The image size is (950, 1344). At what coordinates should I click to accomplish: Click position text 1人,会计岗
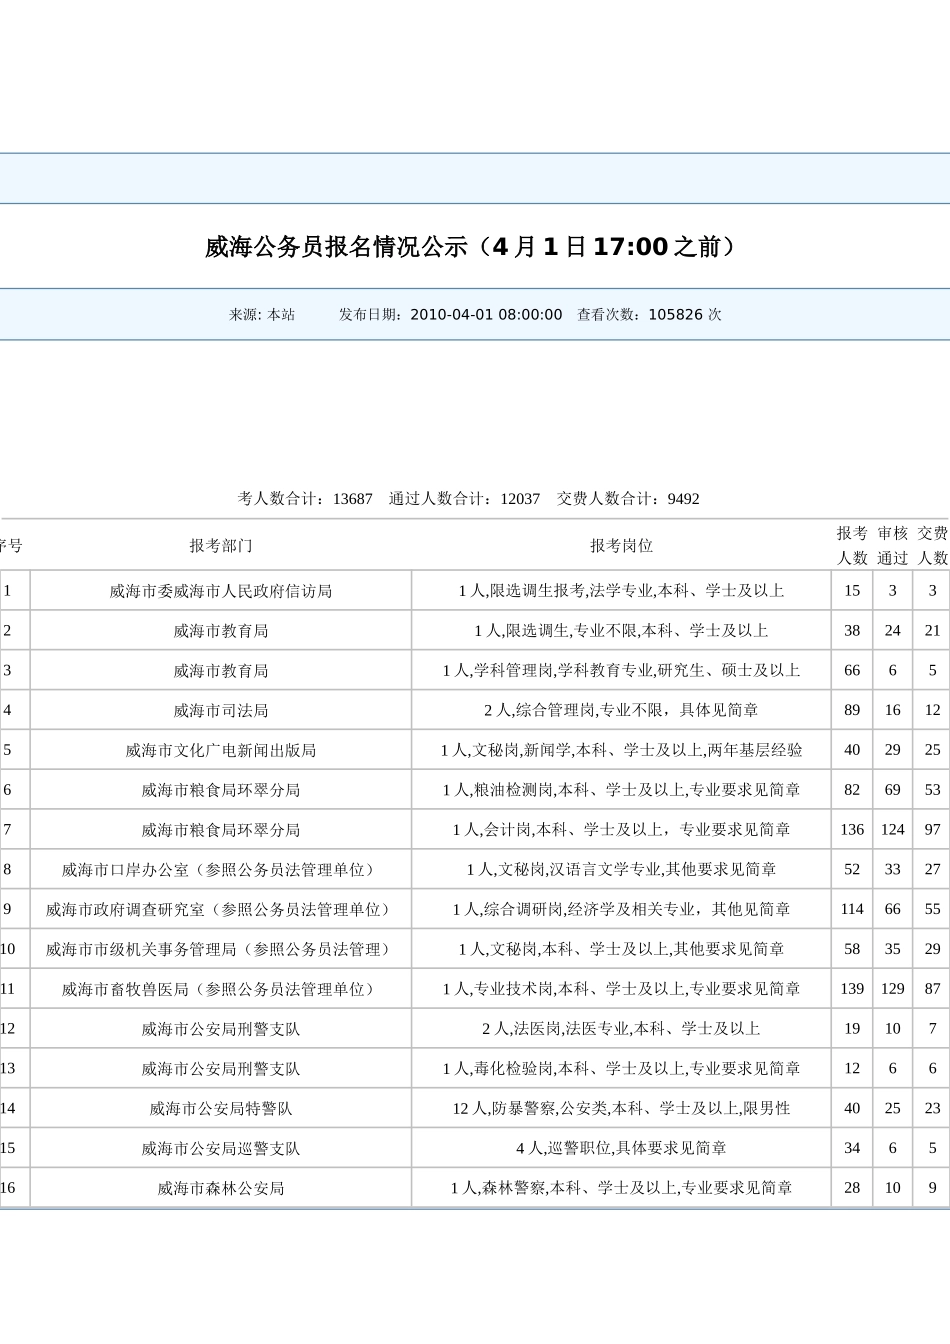point(492,830)
